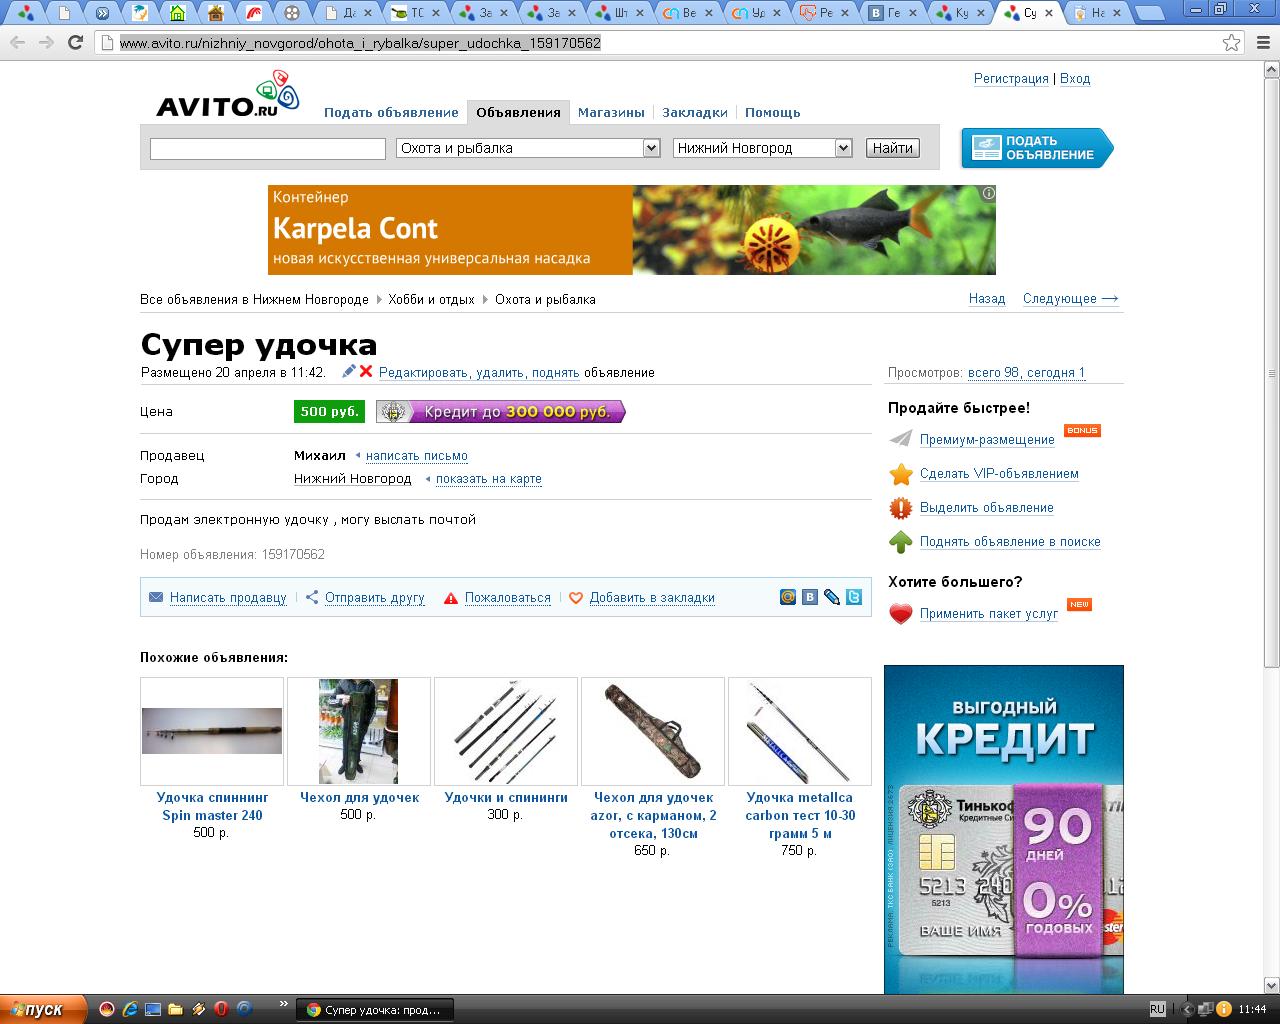Open the 'Закладки' menu item
Screen dimensions: 1280x1024
[695, 113]
